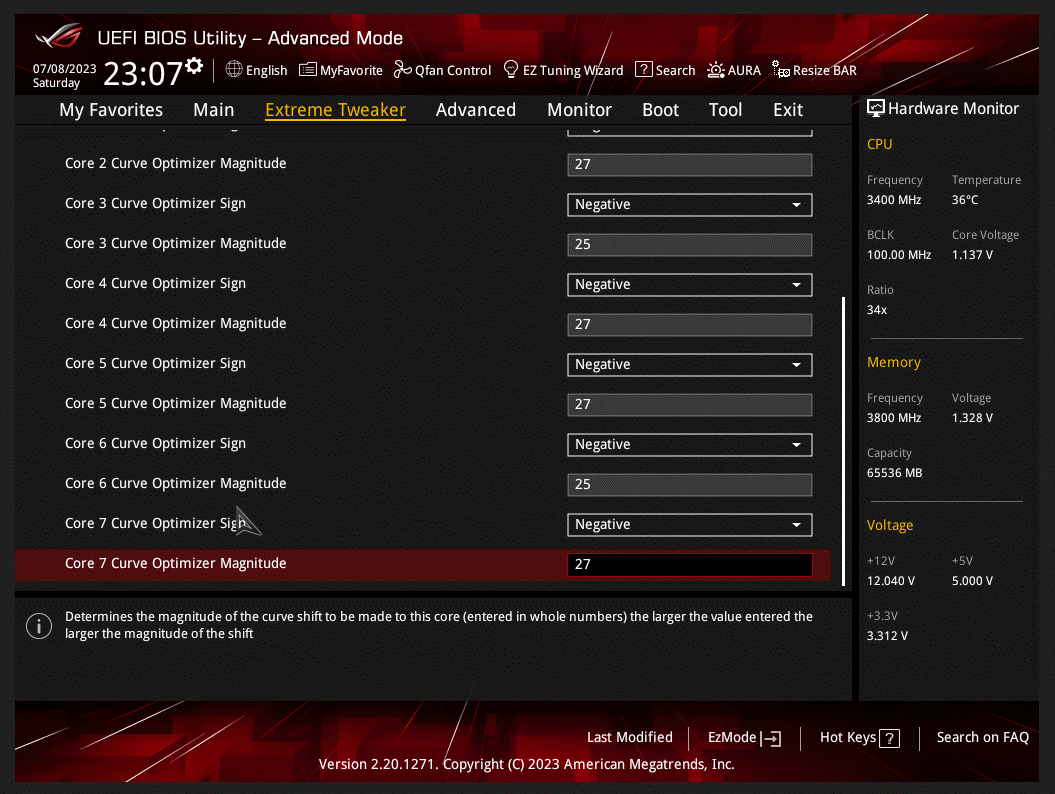Switch to EzMode

744,737
